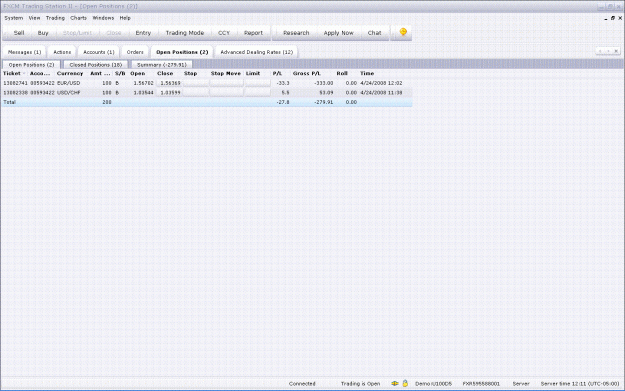Switch to the Messages (1) tab
Viewport: 625px width, 391px height.
pyautogui.click(x=25, y=52)
